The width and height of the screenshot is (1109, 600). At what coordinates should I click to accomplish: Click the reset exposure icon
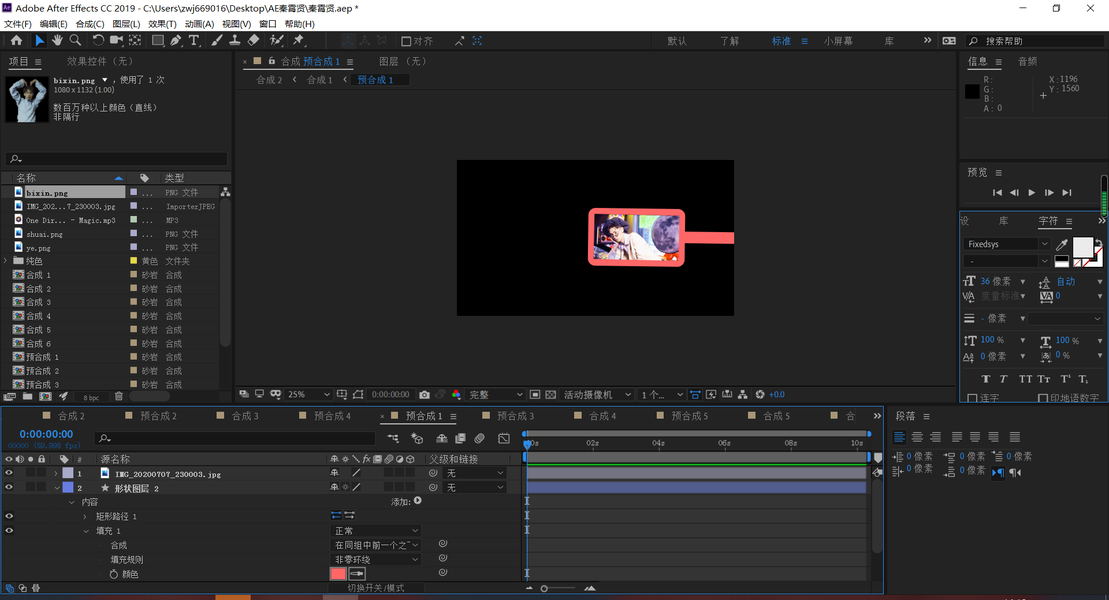760,395
